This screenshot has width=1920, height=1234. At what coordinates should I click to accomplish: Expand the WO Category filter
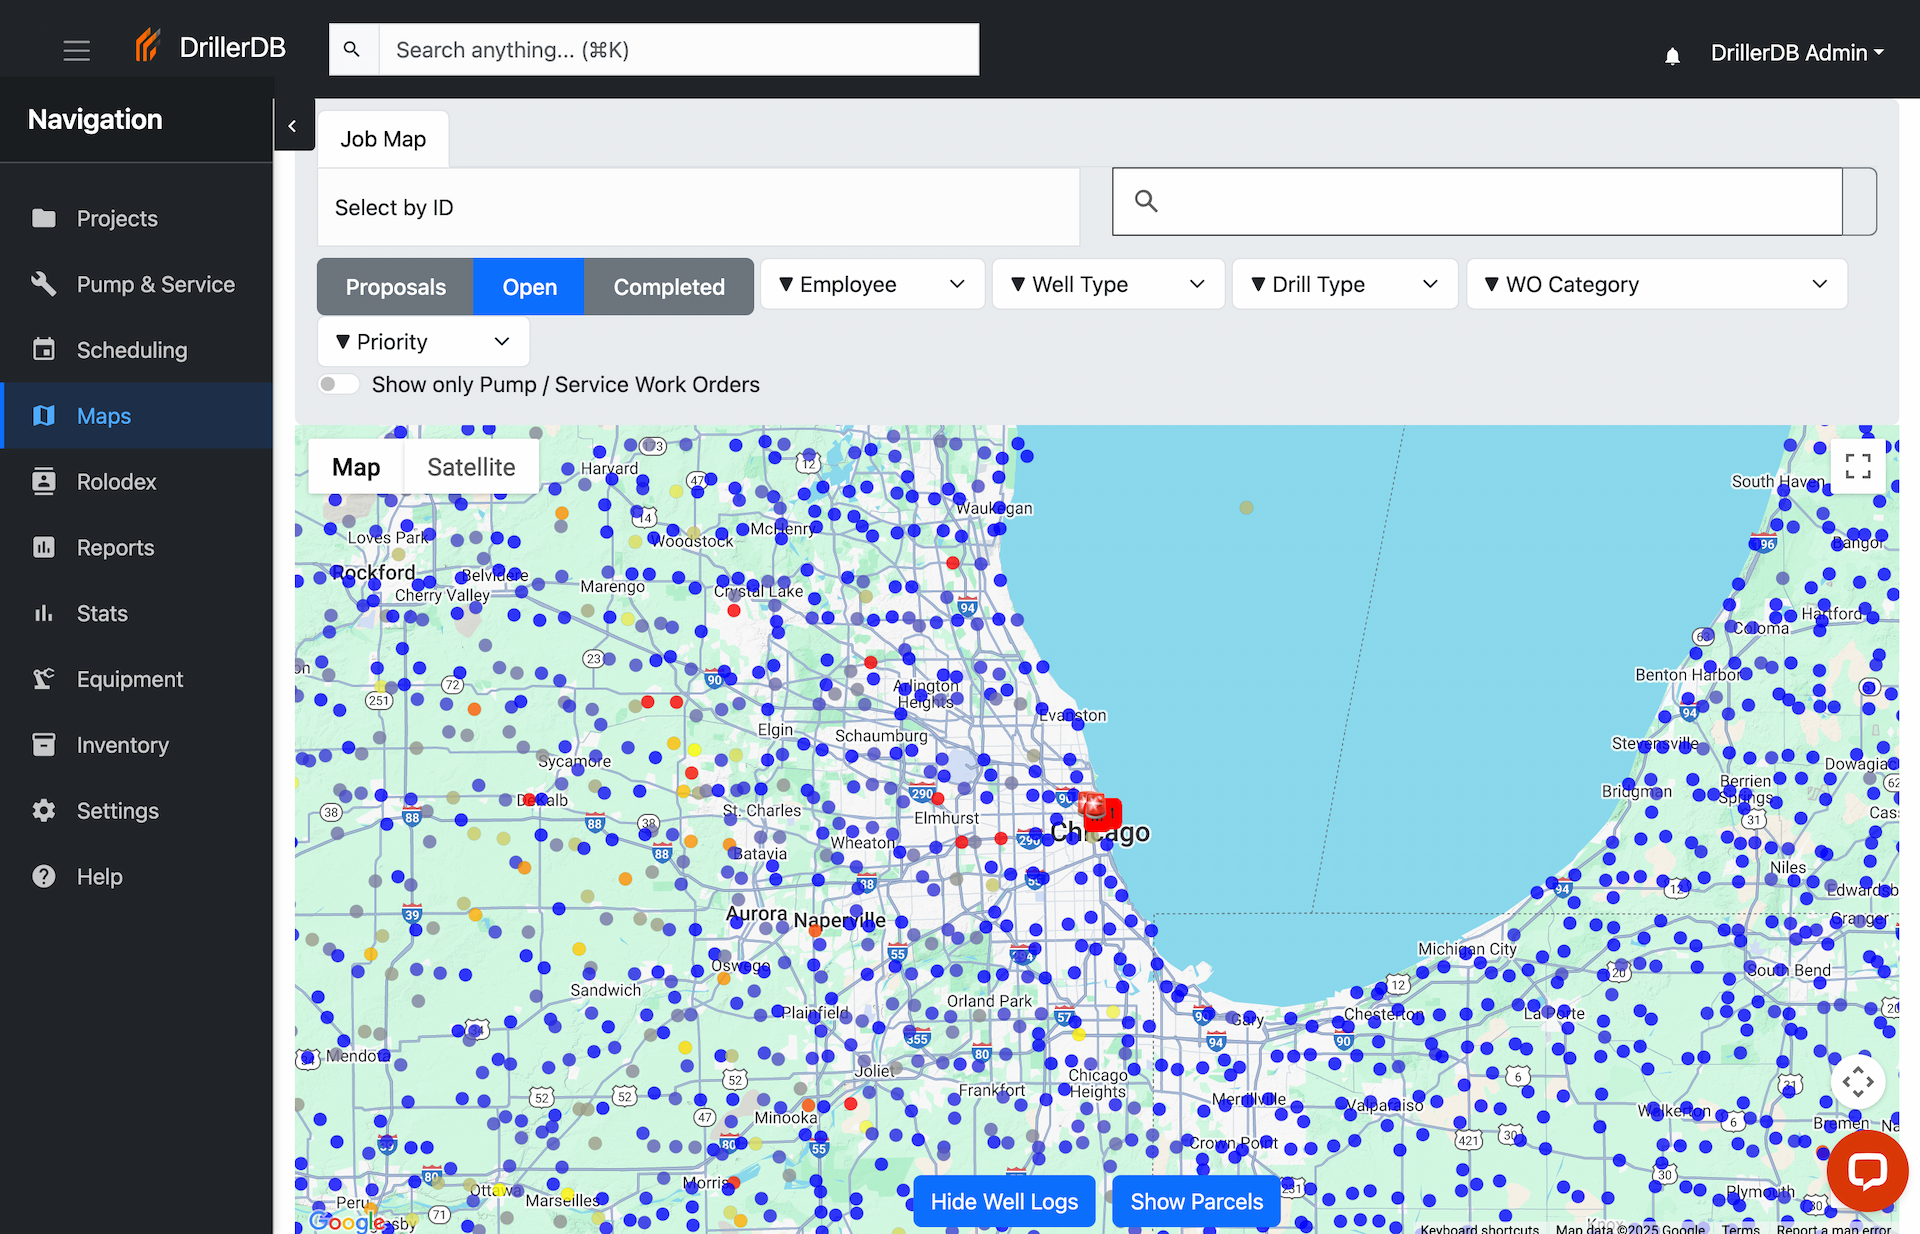[x=1655, y=284]
